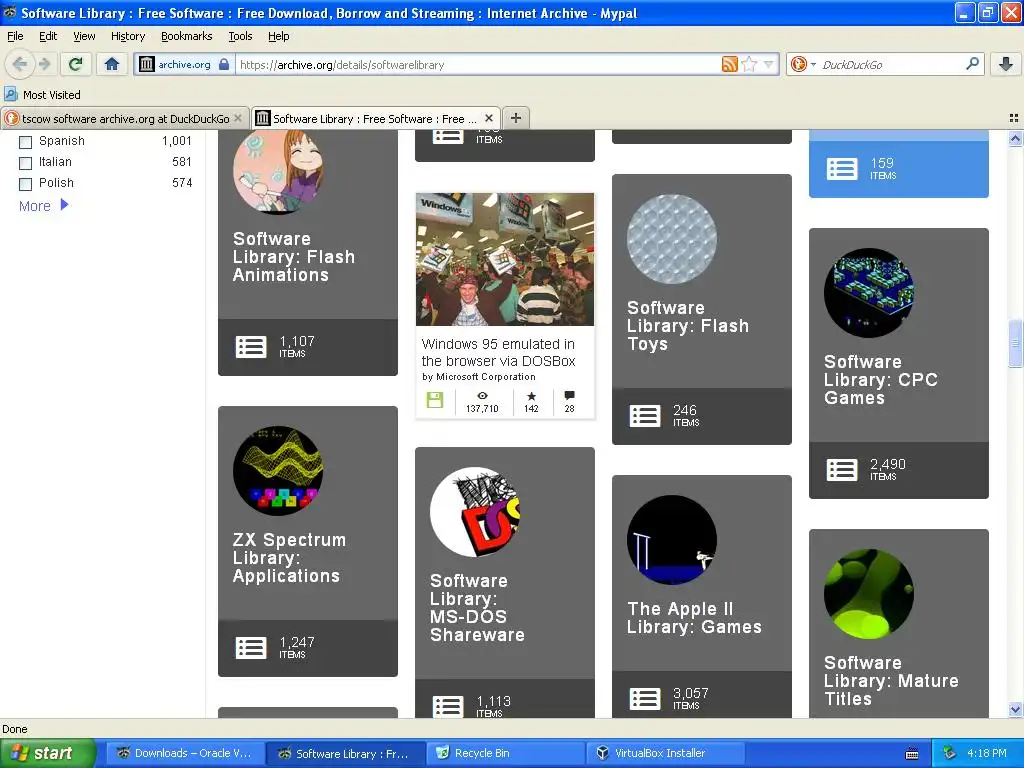Click the list icon beside 2,490 items
The image size is (1024, 768).
(x=842, y=470)
